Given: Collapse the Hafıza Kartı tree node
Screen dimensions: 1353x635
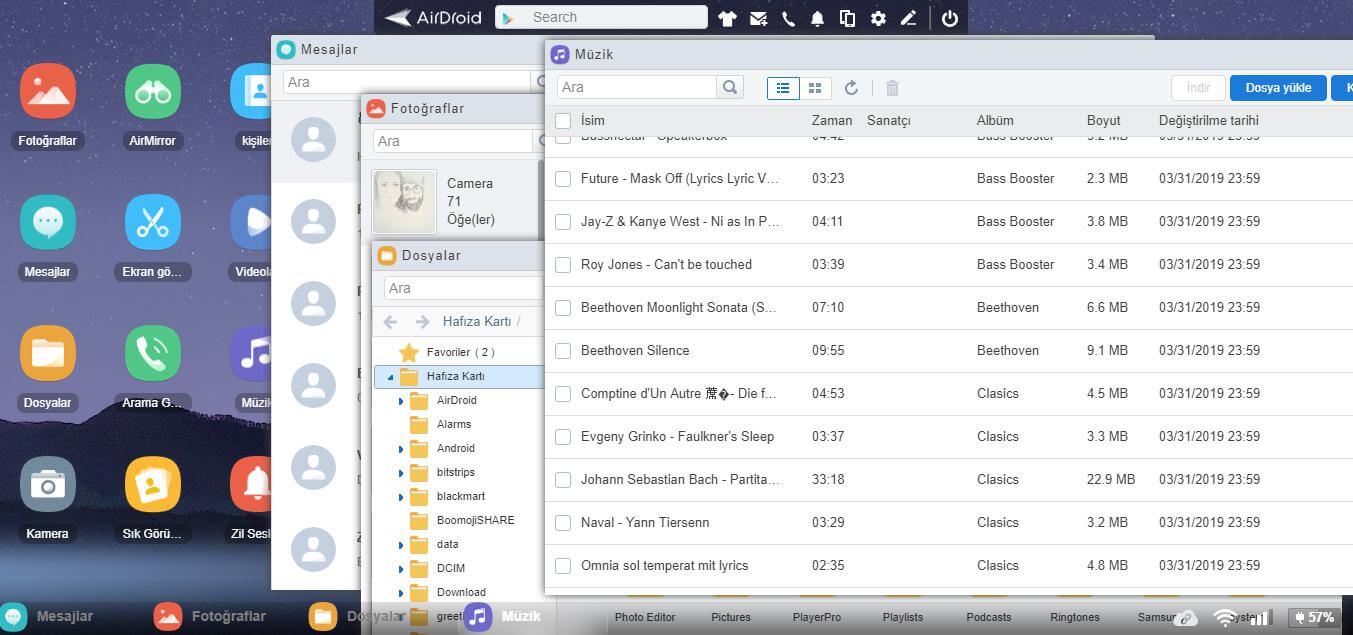Looking at the screenshot, I should pyautogui.click(x=390, y=377).
